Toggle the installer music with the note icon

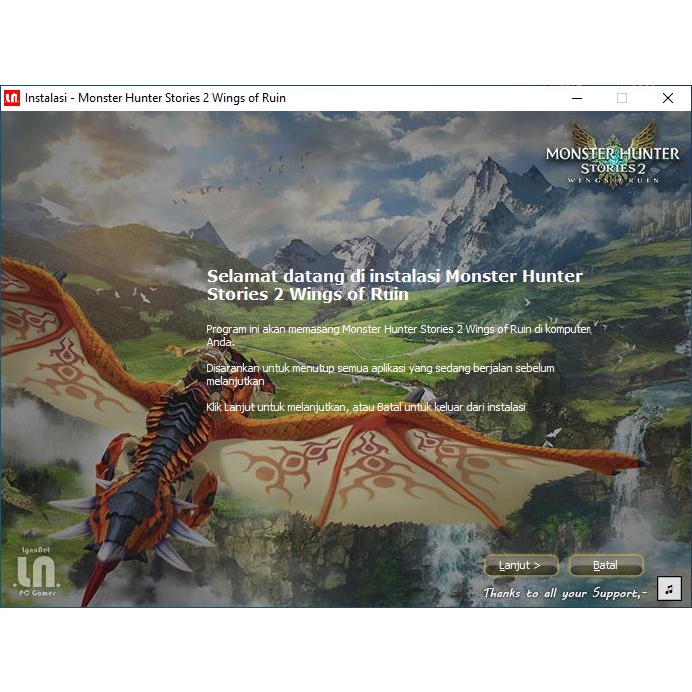(669, 589)
